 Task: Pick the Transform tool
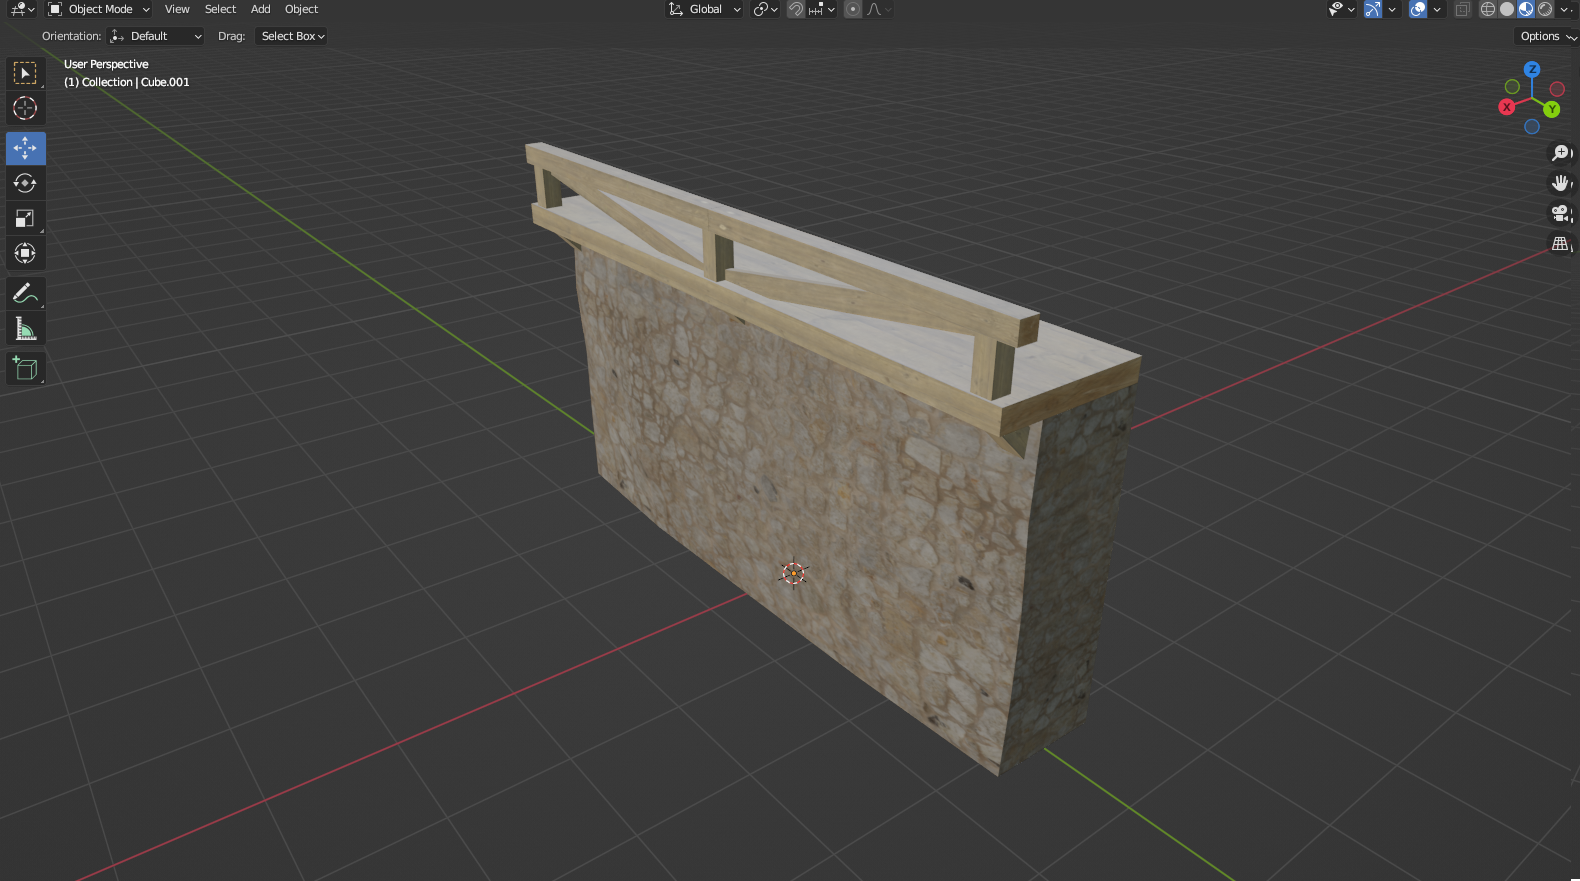[x=25, y=253]
